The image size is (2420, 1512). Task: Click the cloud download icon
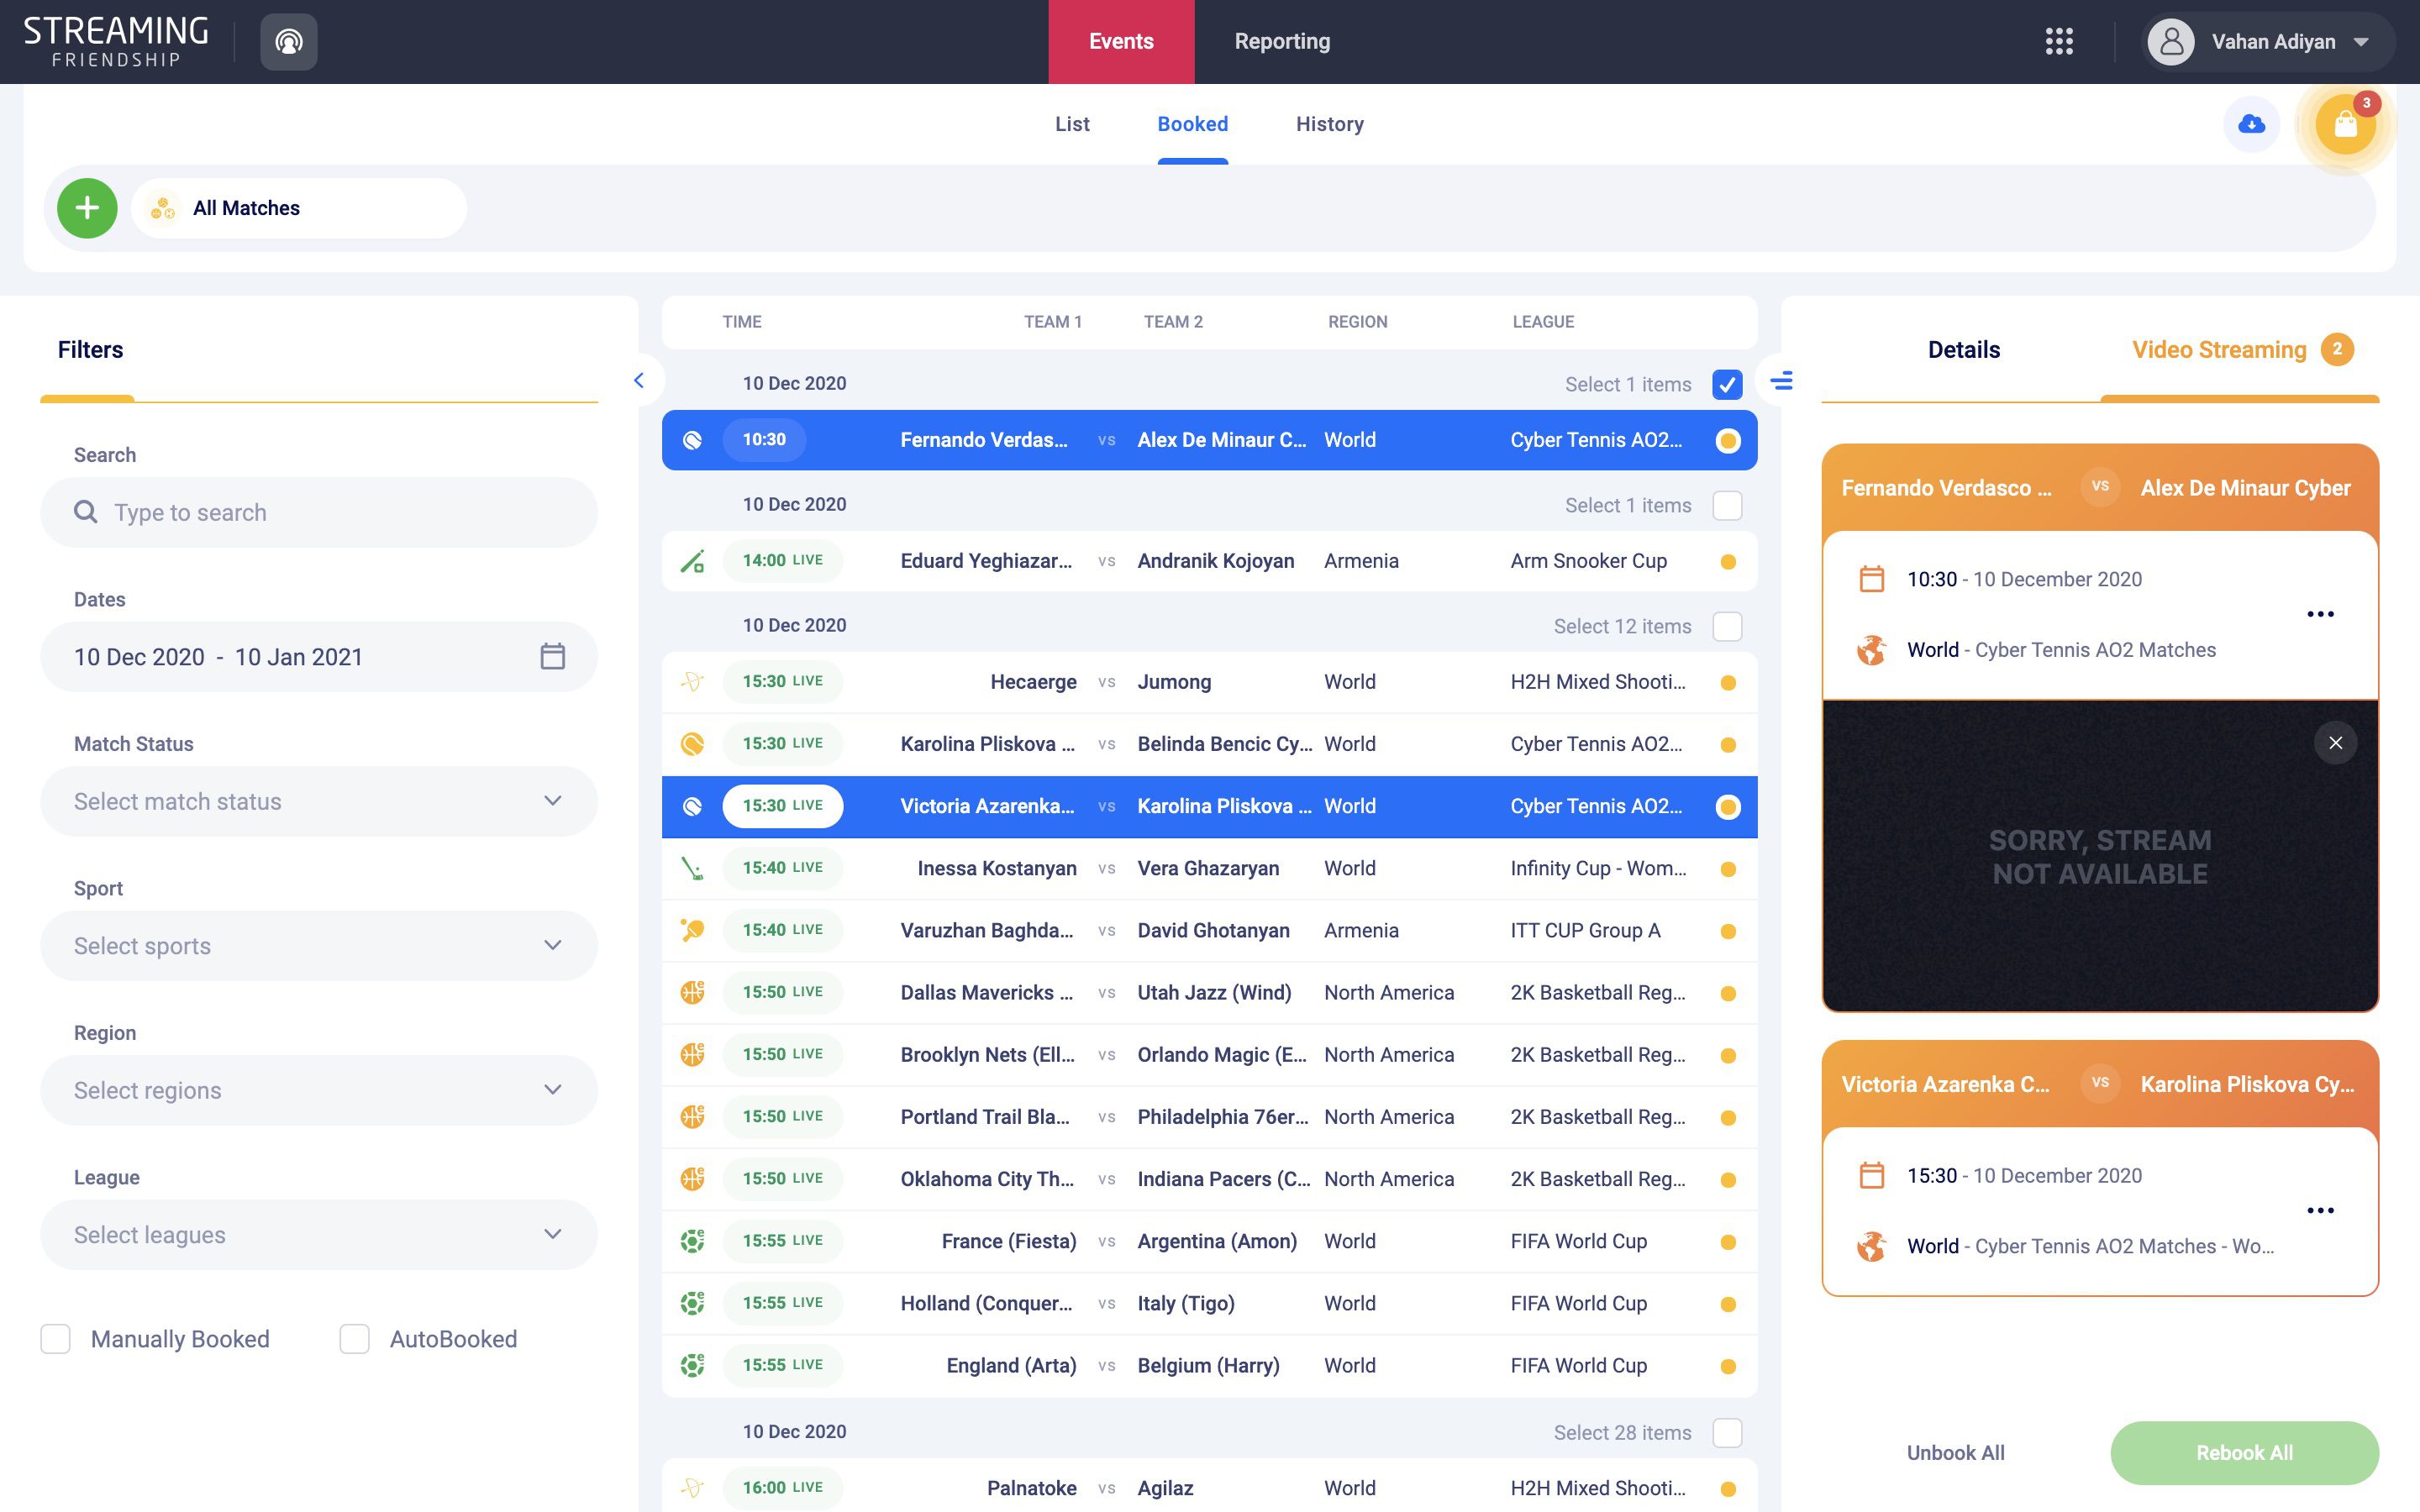tap(2252, 124)
